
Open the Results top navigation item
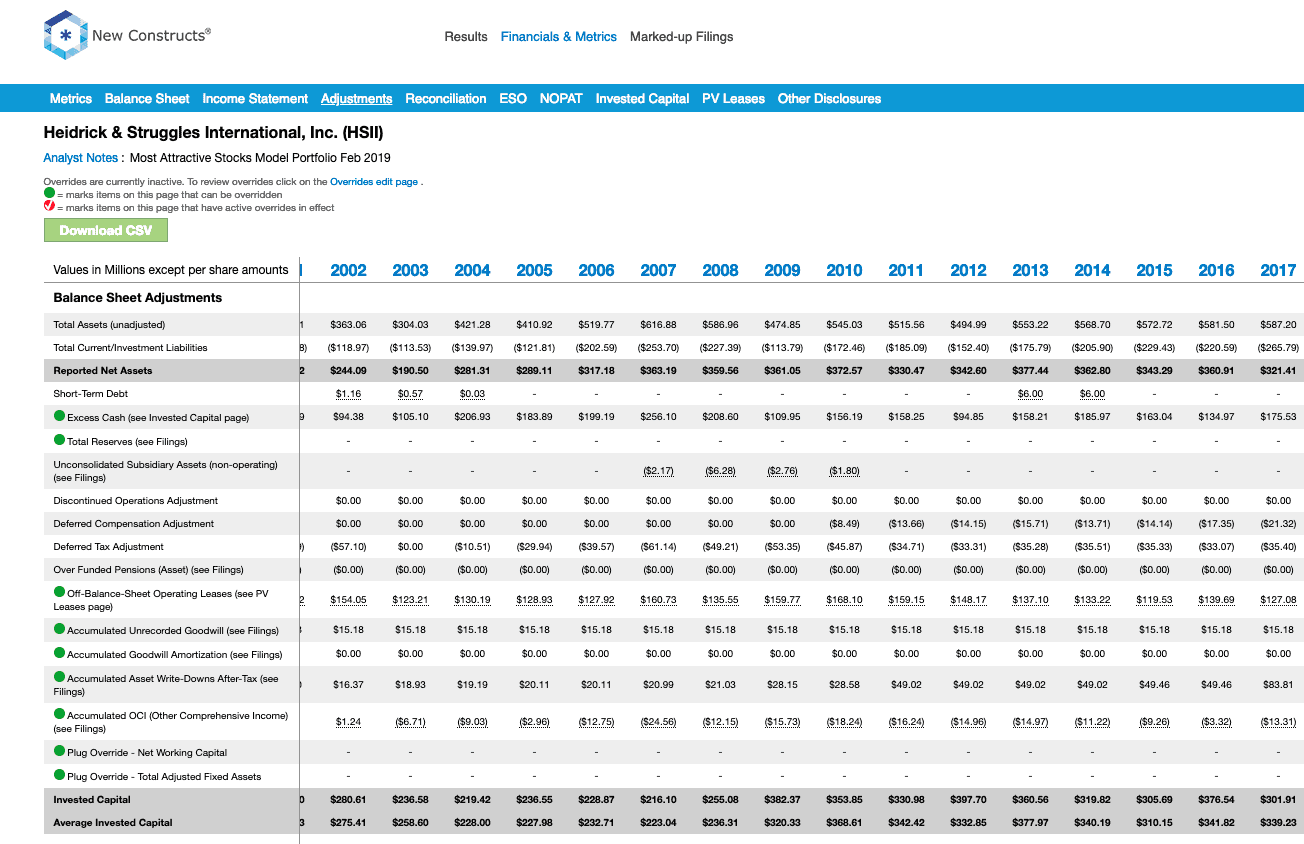[x=466, y=36]
